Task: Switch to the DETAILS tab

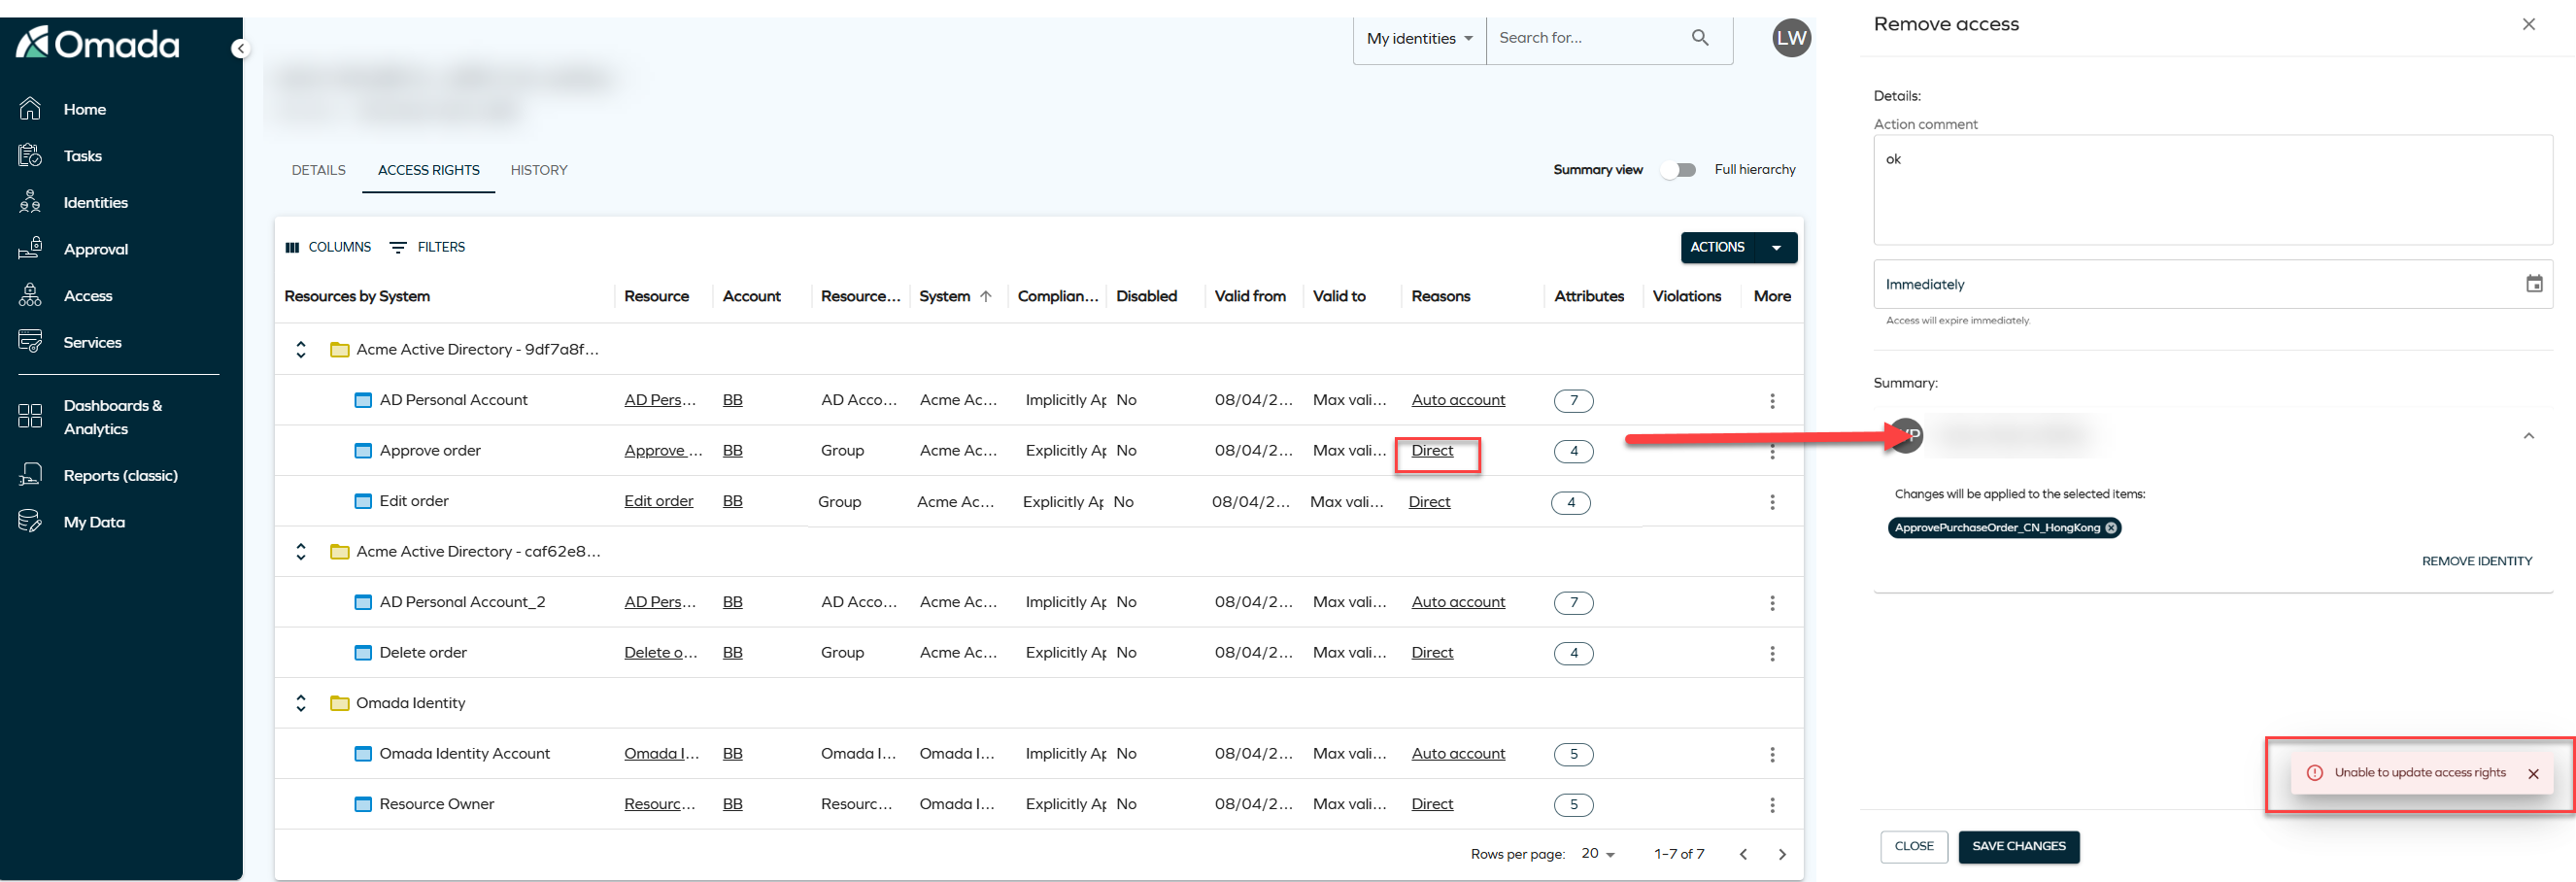Action: click(x=318, y=170)
